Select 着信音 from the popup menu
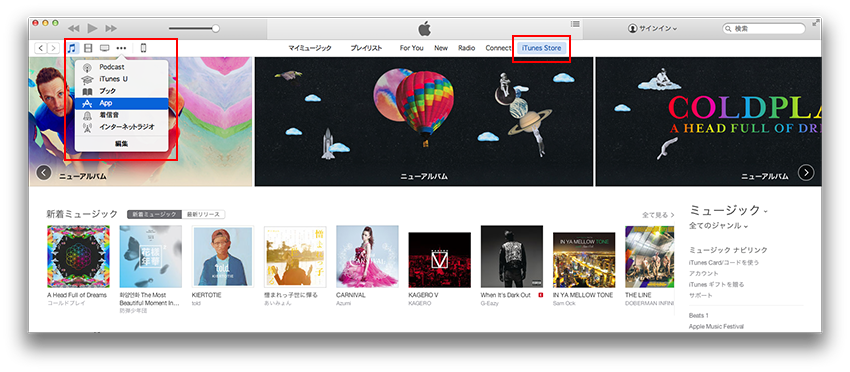 coord(121,115)
